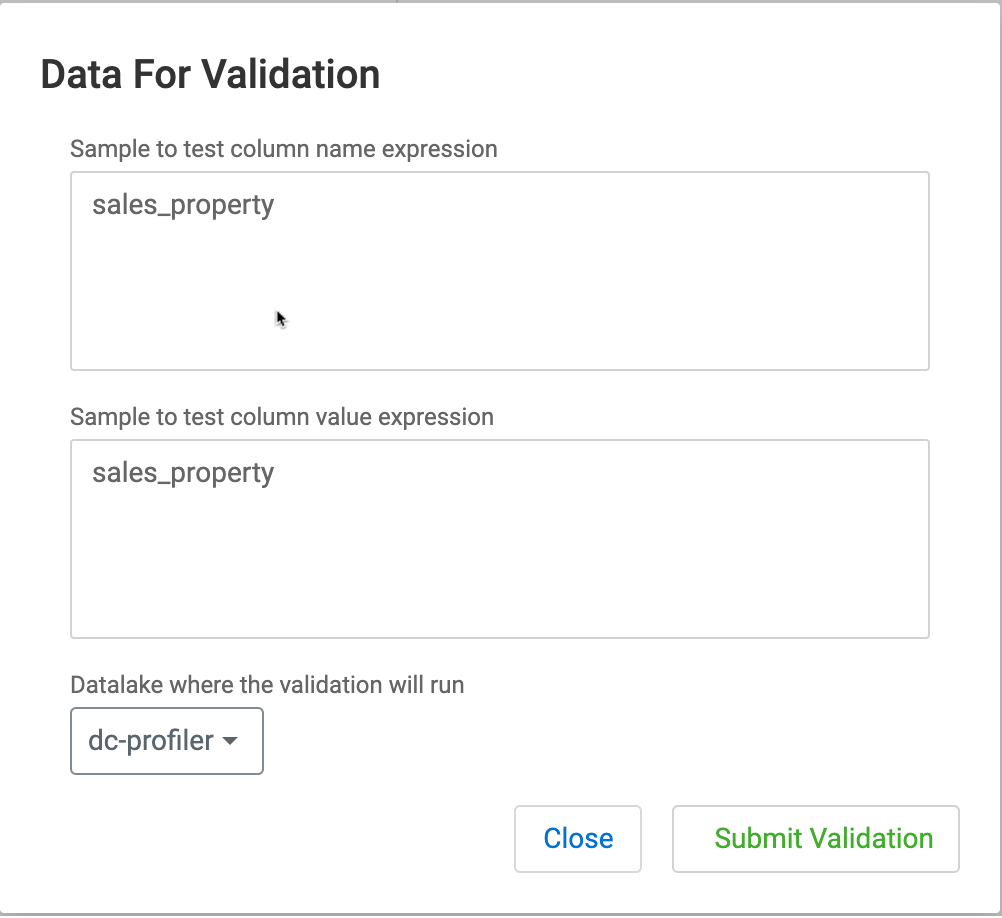Place cursor on sales_property in column name sample
The height and width of the screenshot is (918, 1002).
pos(183,205)
